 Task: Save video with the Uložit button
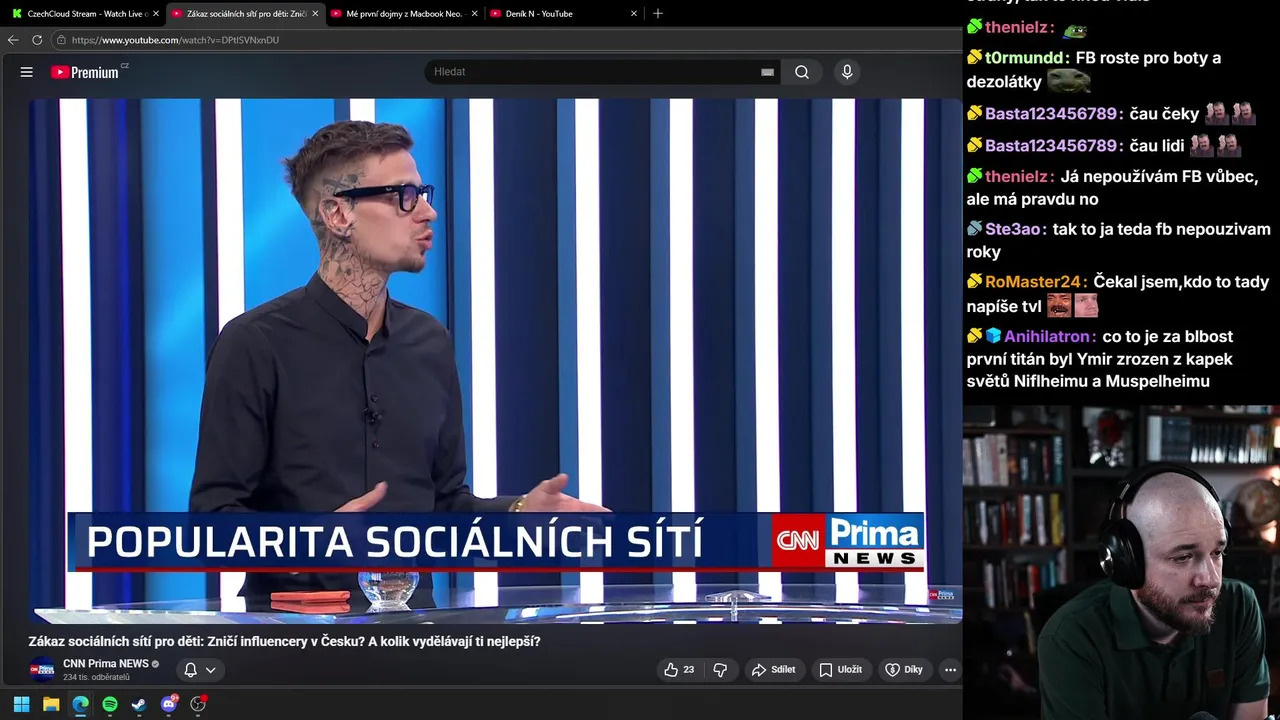click(x=840, y=670)
